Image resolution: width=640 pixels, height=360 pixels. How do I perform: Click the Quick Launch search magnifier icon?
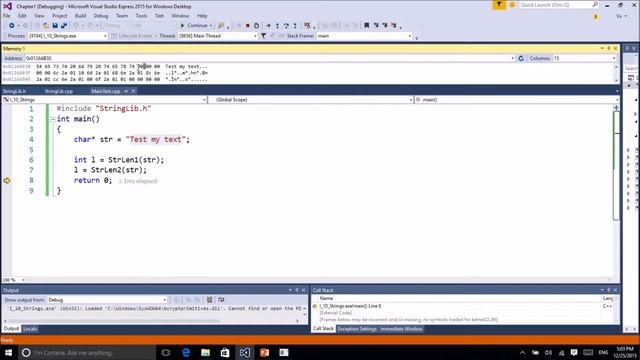[x=595, y=5]
